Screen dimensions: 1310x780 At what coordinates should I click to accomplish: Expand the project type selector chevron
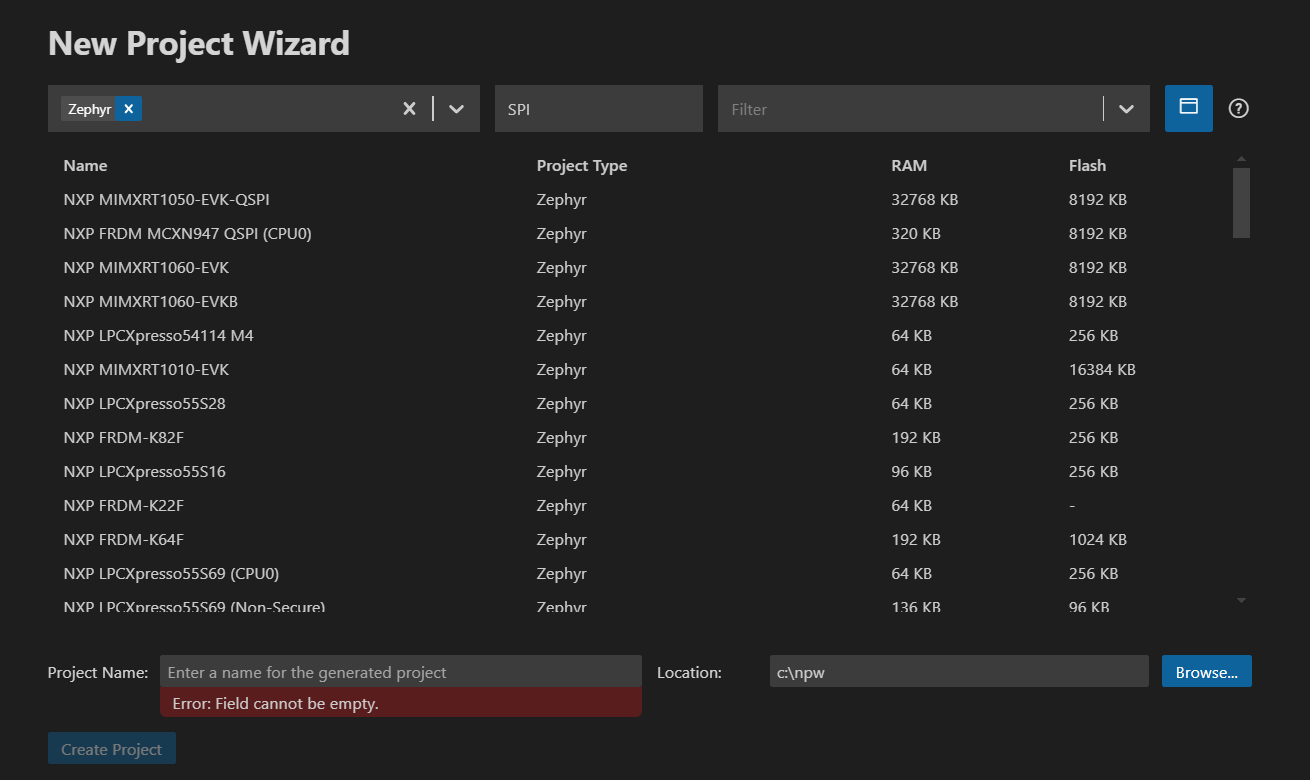(456, 108)
